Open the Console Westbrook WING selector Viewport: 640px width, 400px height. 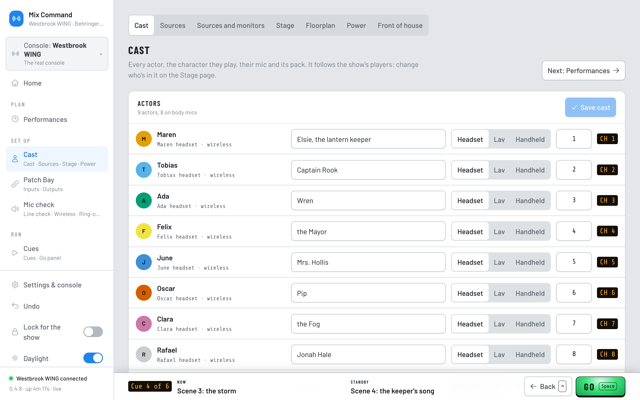(57, 54)
